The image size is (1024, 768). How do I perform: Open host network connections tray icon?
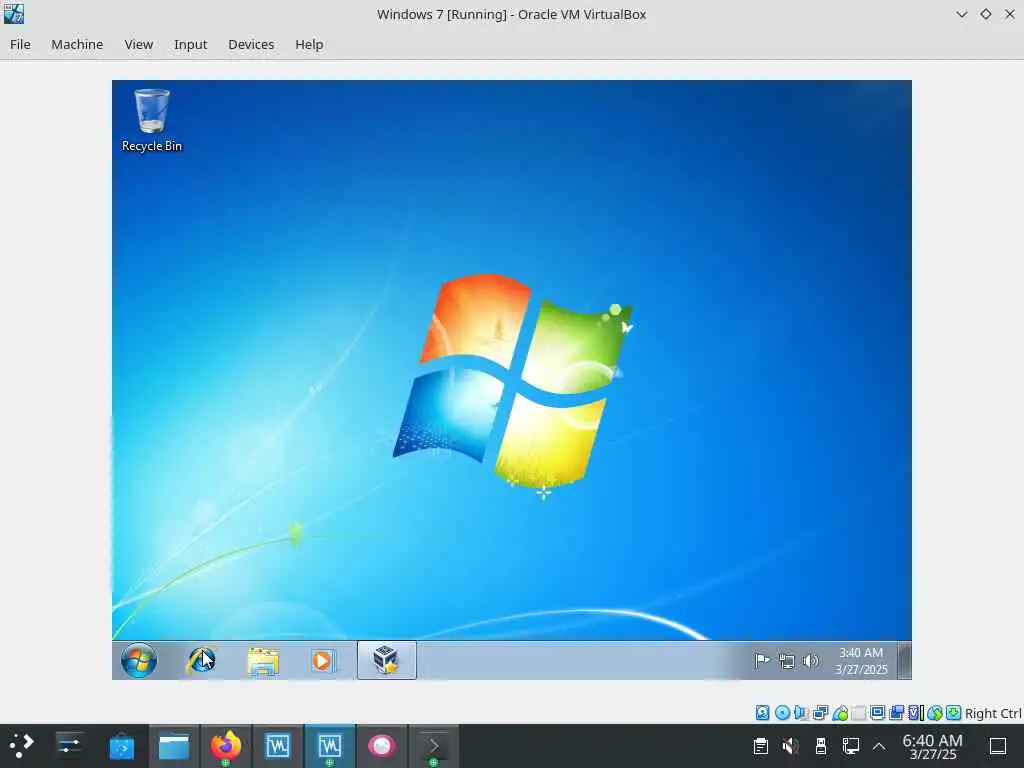pos(850,746)
